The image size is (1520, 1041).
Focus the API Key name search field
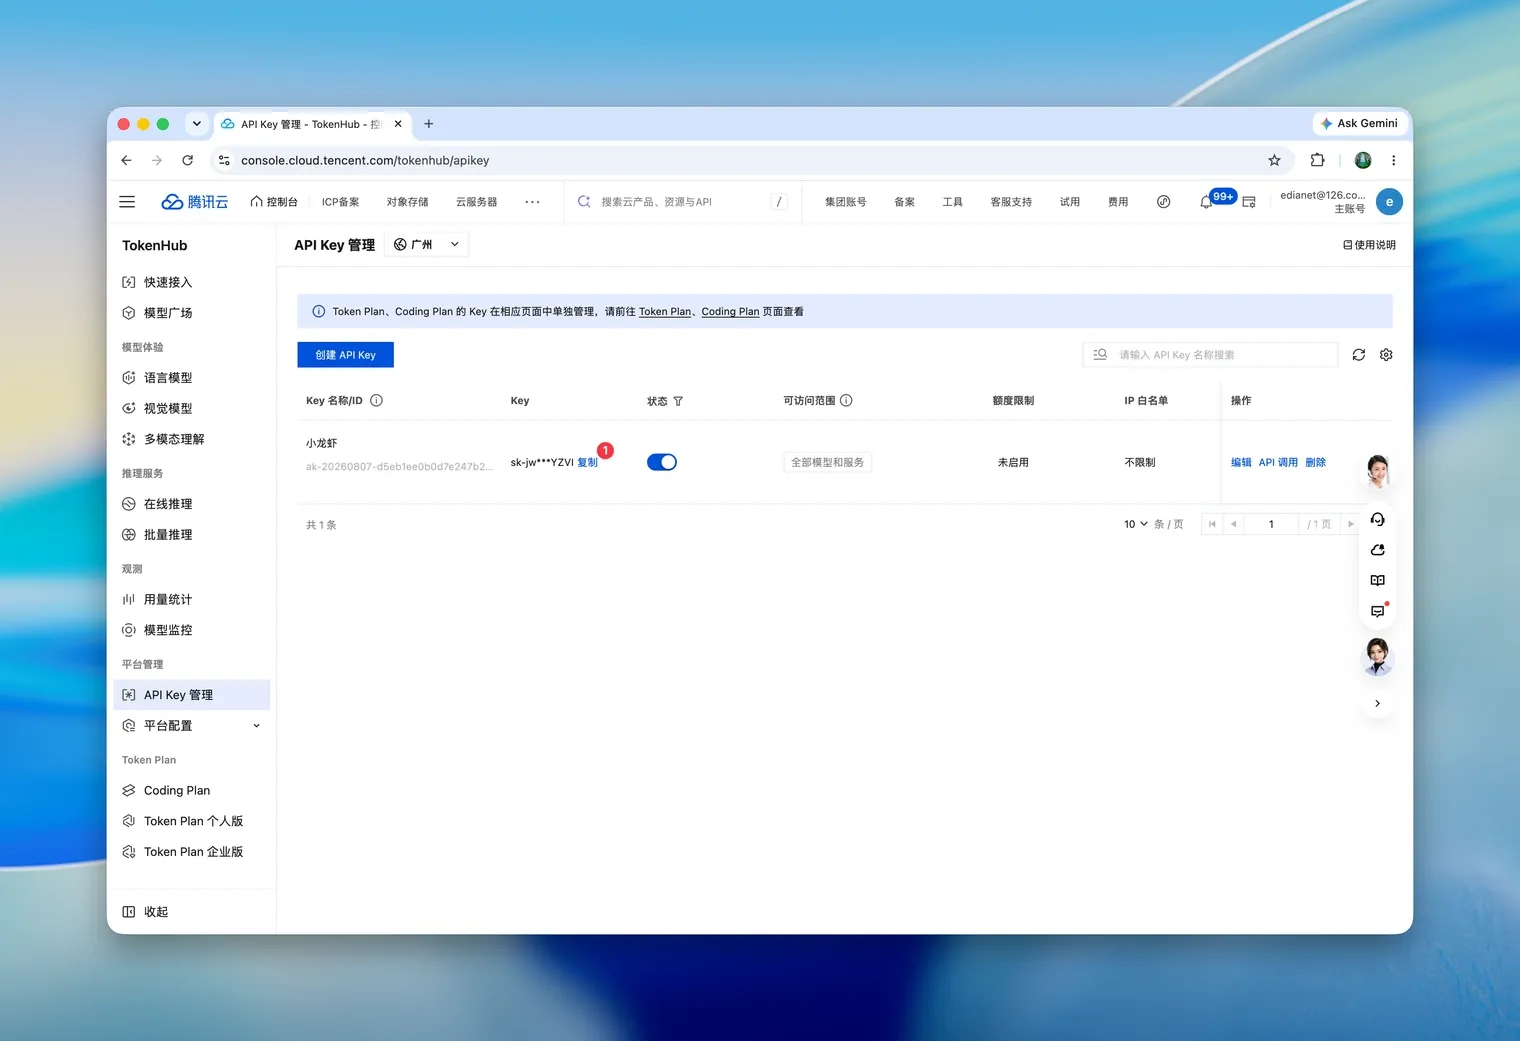click(1210, 355)
